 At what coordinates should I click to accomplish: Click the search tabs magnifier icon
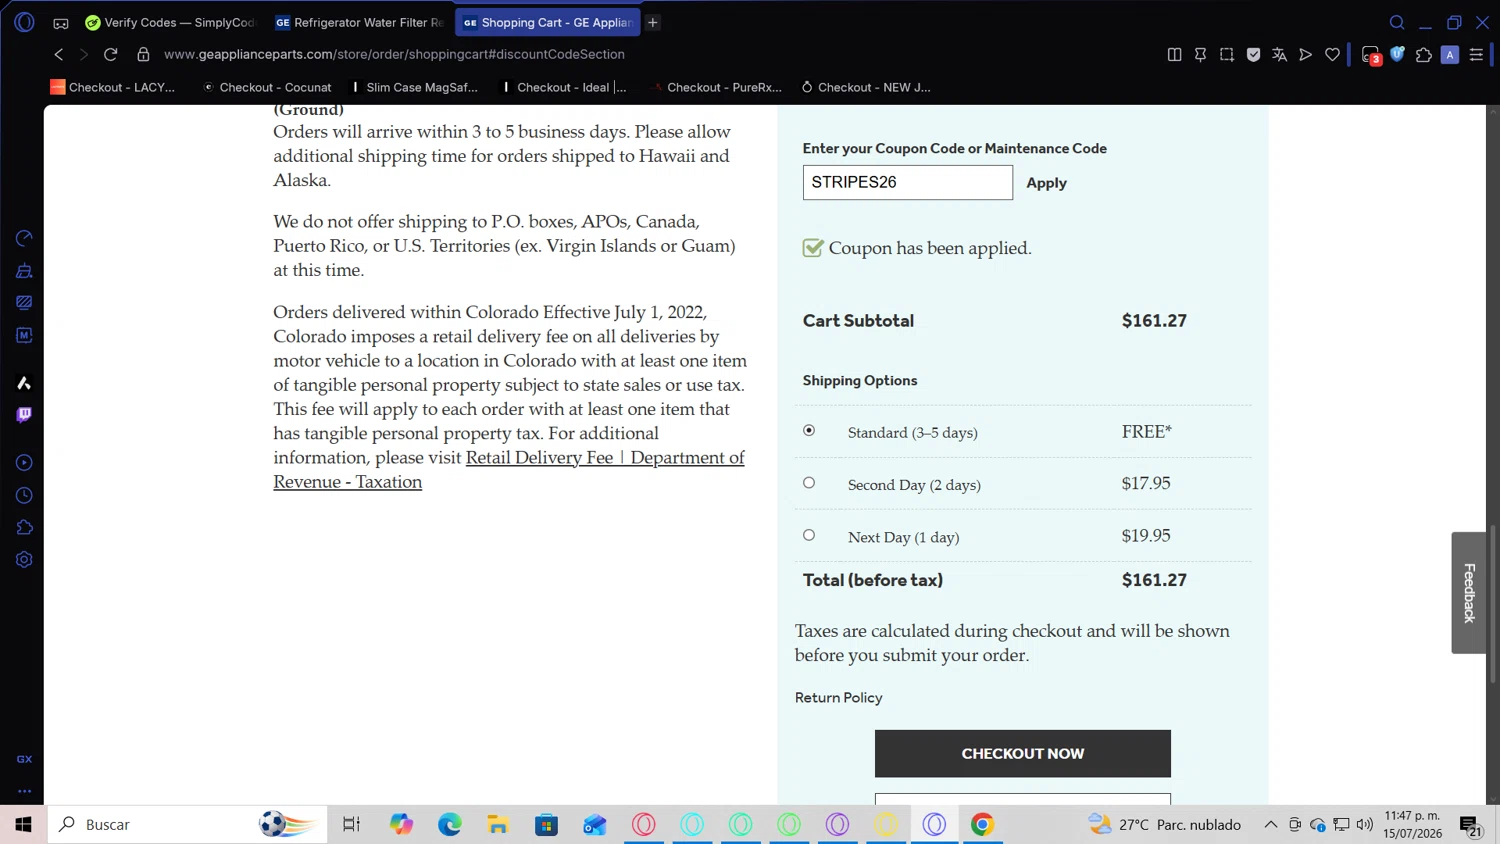[x=1397, y=22]
